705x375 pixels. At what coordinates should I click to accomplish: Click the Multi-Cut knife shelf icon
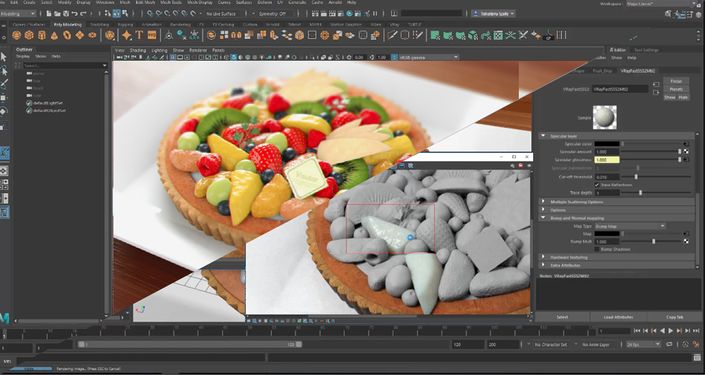pos(393,35)
